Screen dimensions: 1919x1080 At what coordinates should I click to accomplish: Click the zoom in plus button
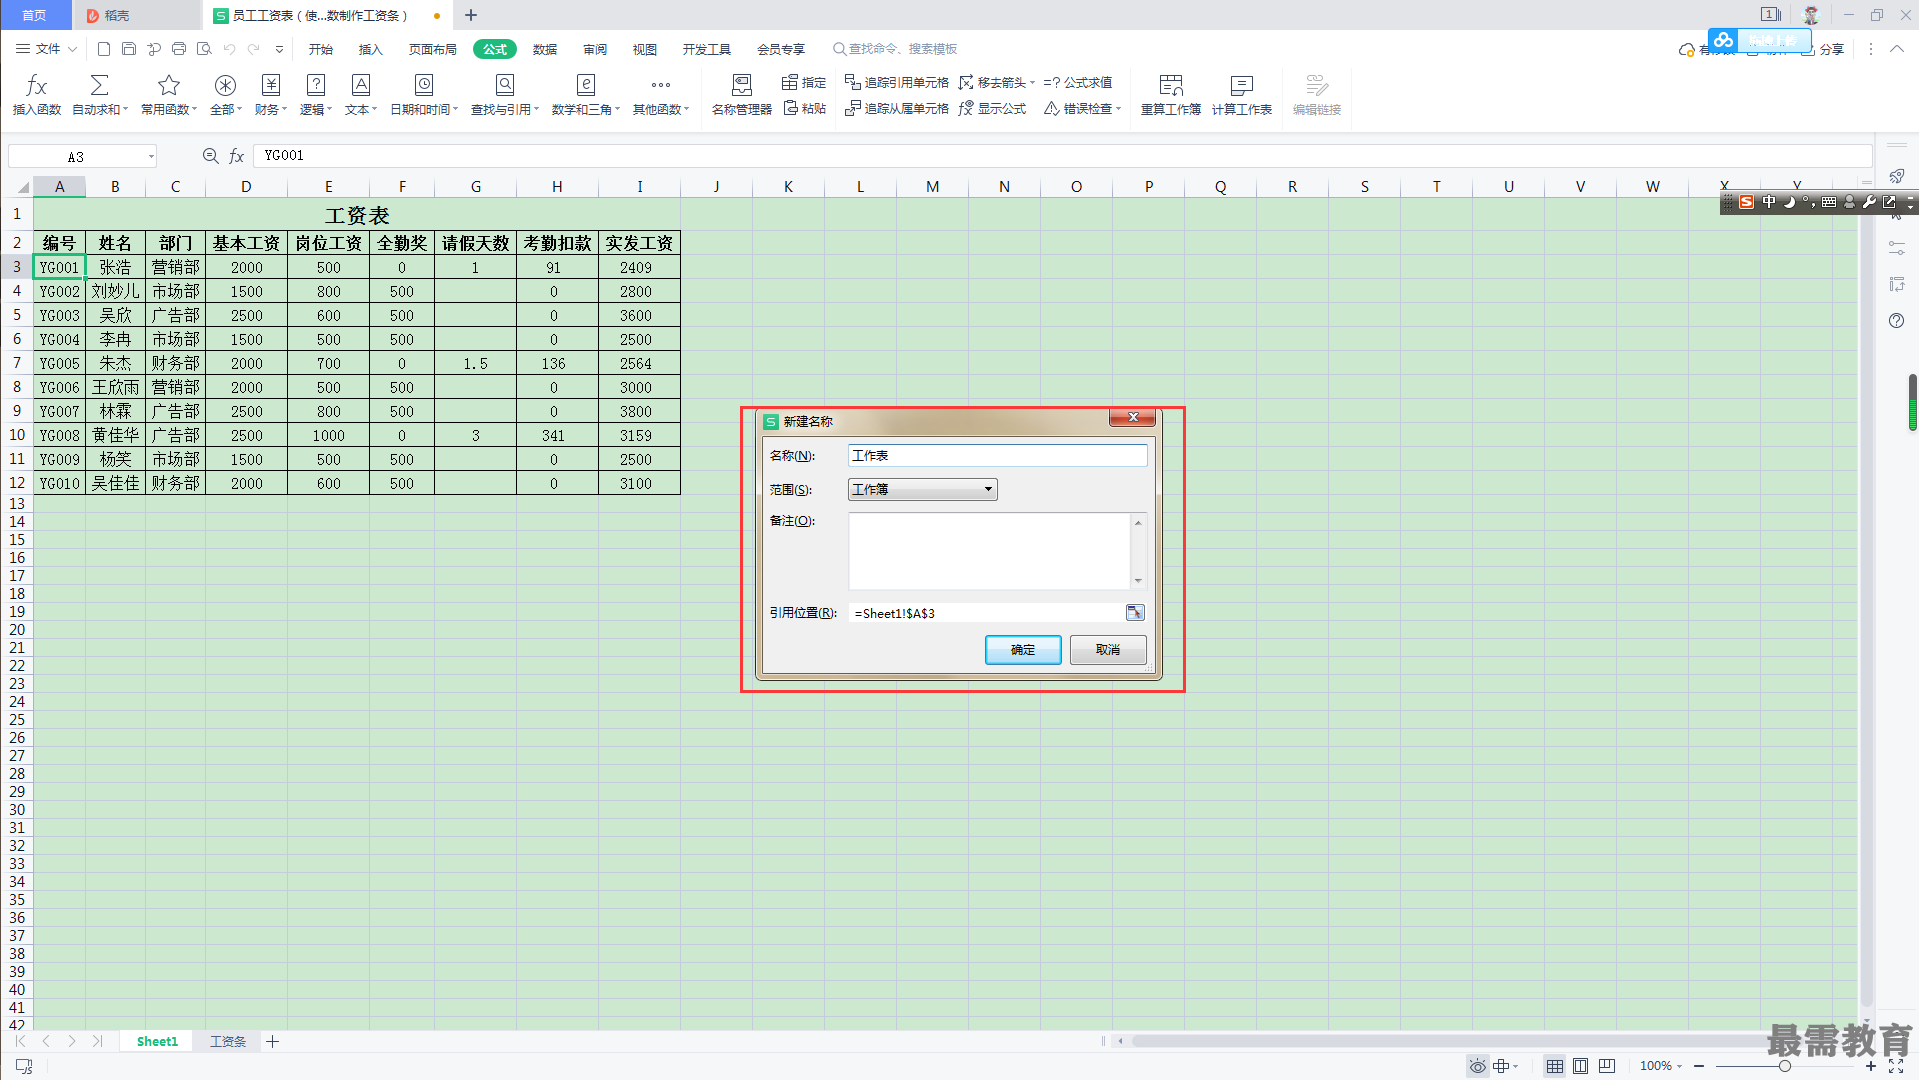(1871, 1066)
